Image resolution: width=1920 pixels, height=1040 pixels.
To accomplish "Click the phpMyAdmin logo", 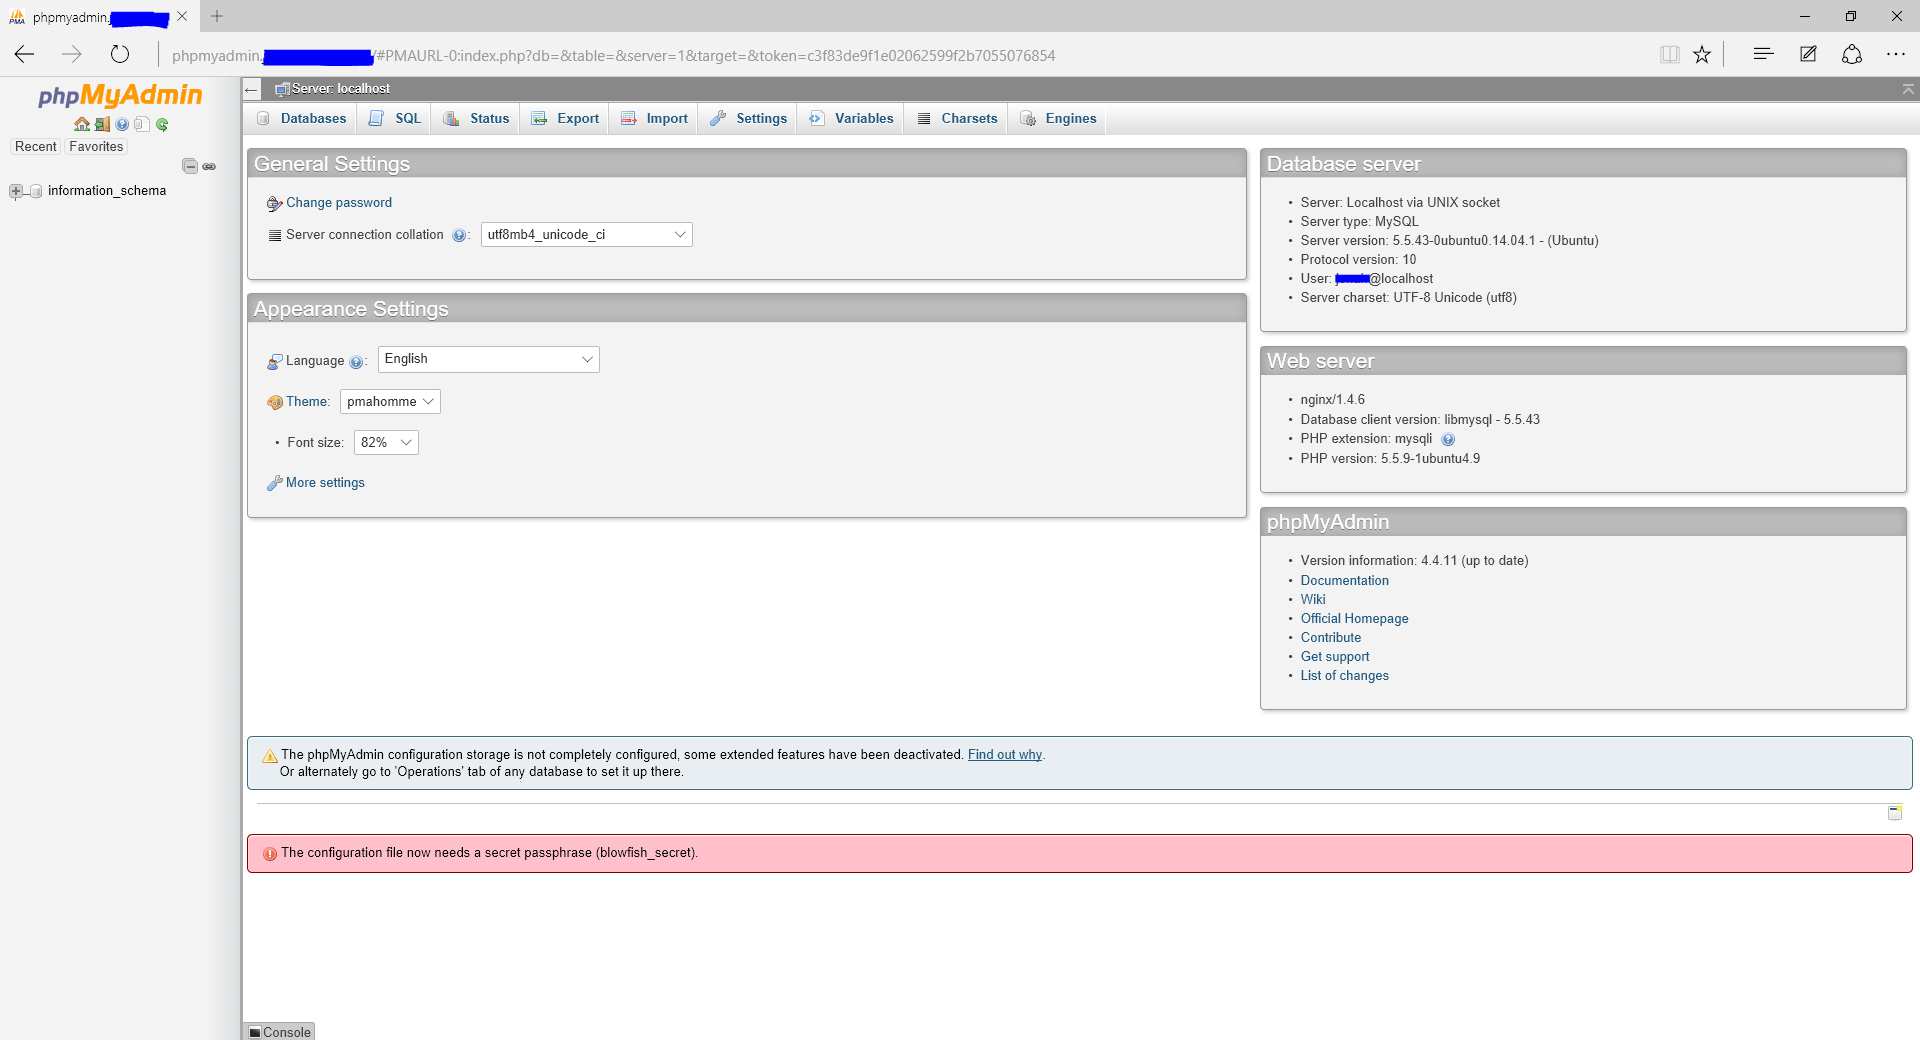I will (120, 95).
